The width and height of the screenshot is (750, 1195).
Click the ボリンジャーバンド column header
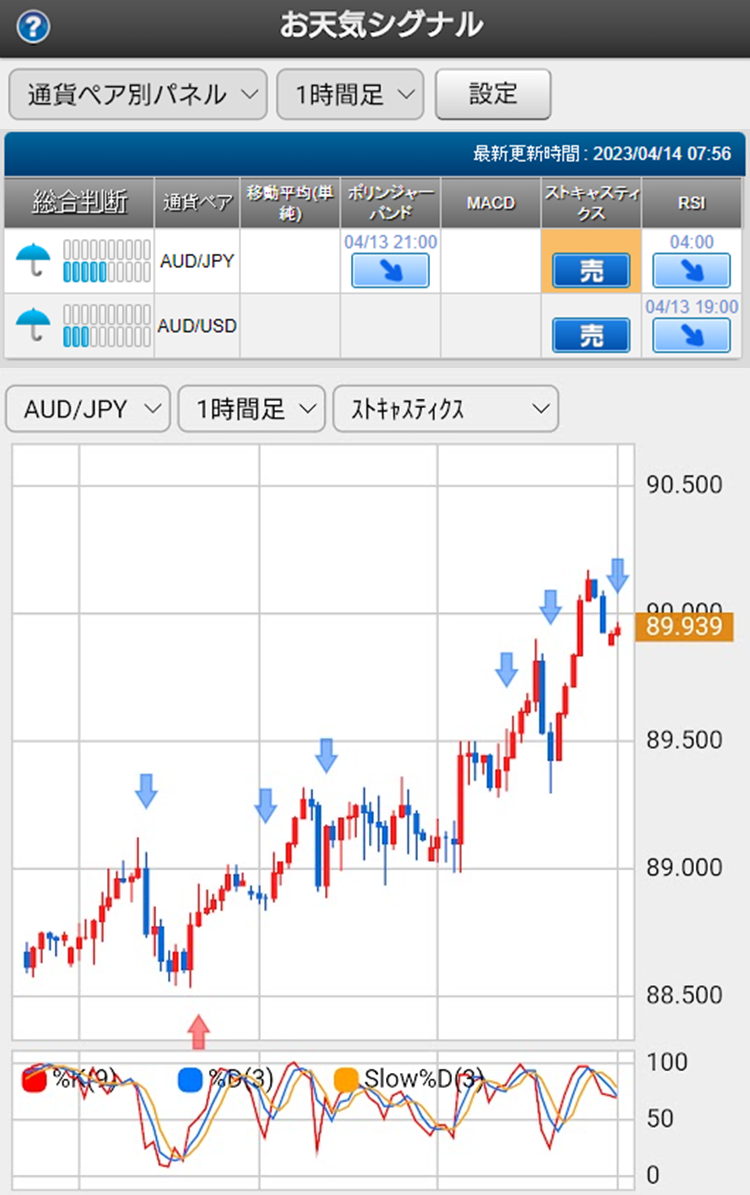[390, 203]
